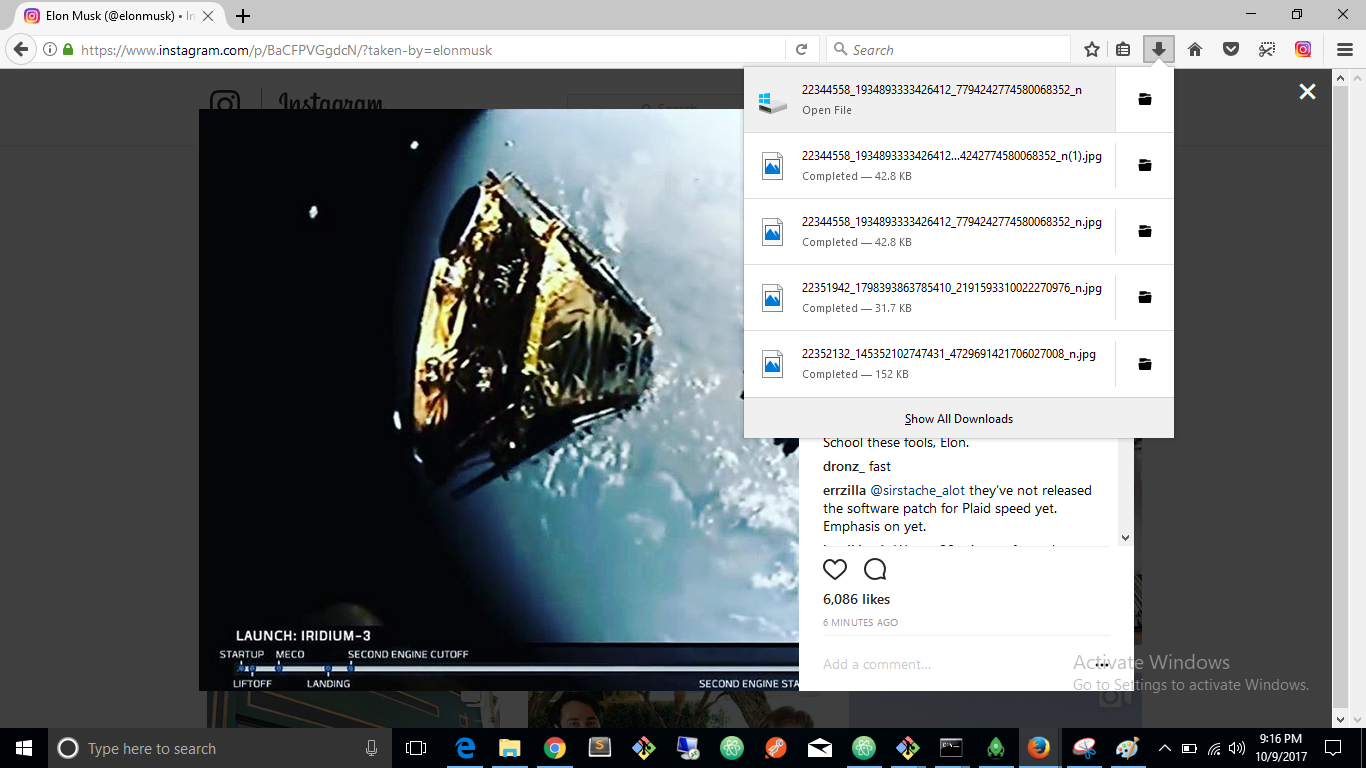Click the @sirstache_alot mention link
The height and width of the screenshot is (768, 1366).
click(918, 490)
